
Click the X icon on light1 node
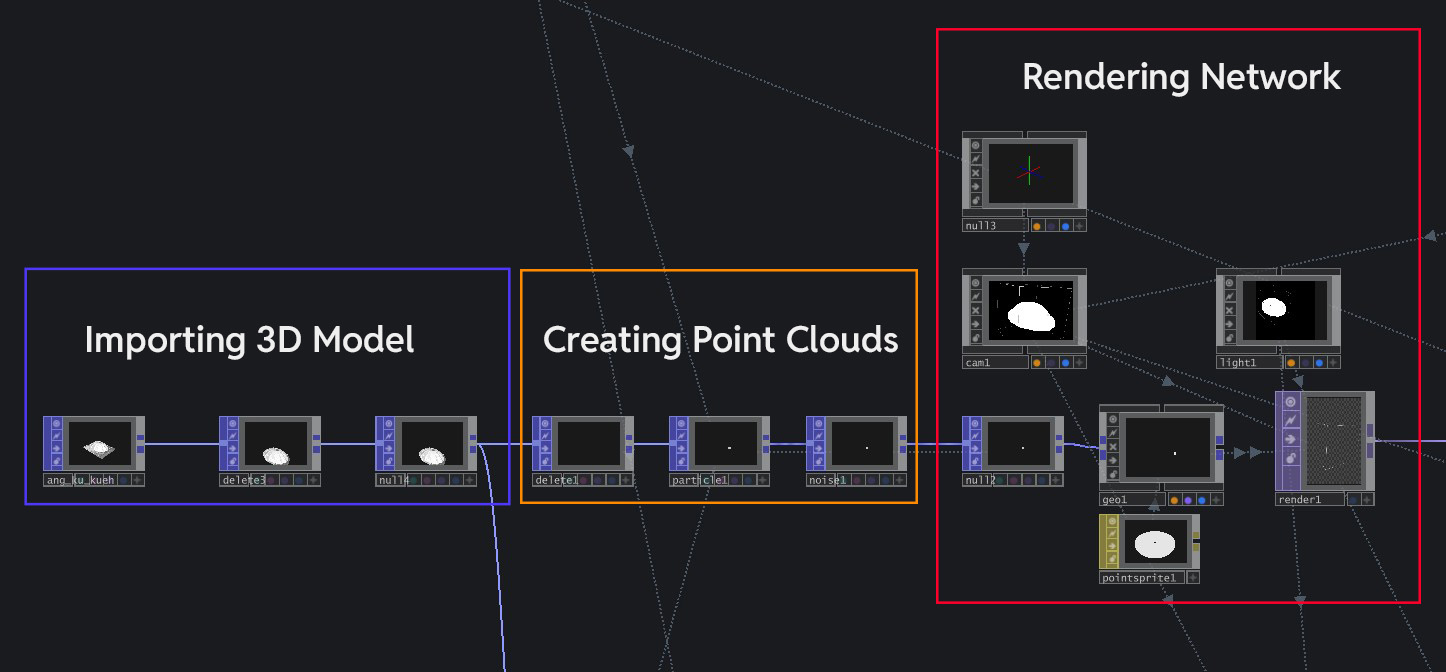coord(1230,310)
